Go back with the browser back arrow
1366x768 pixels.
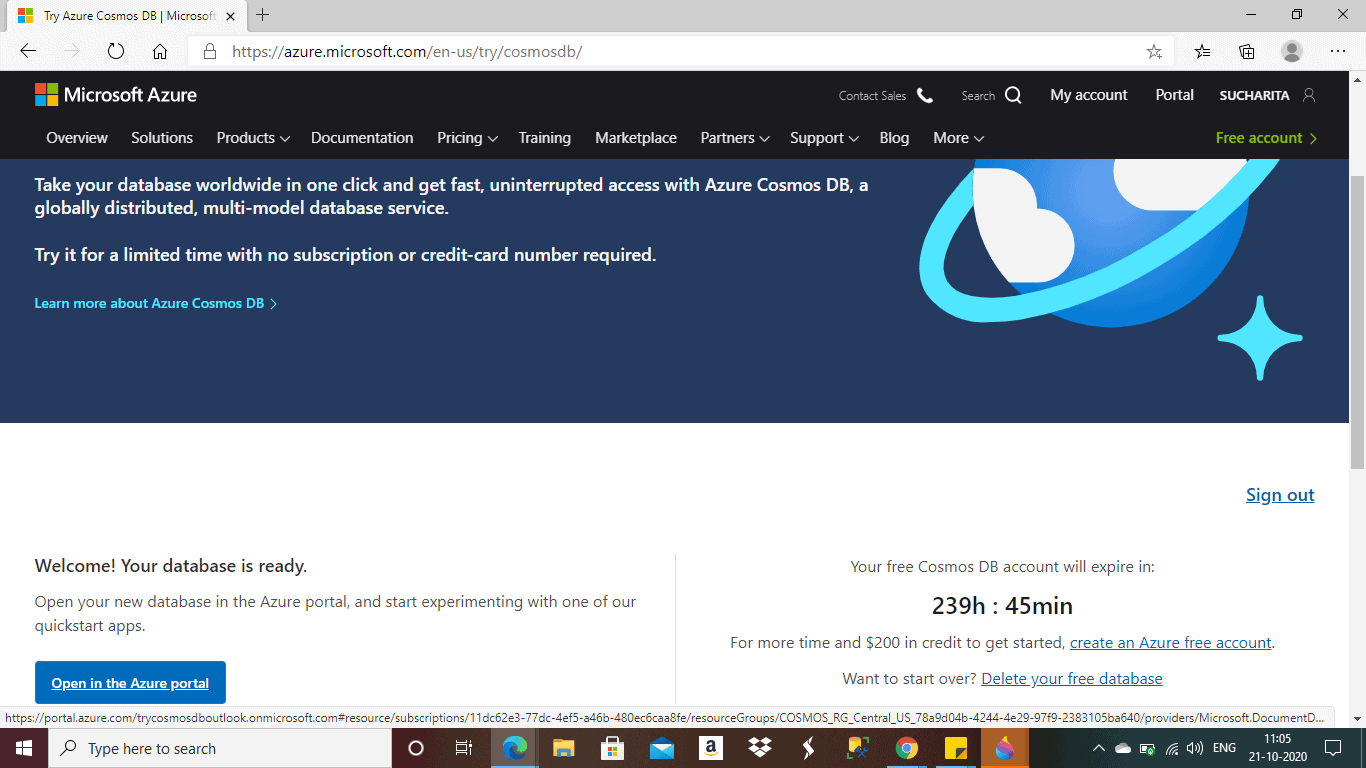tap(28, 51)
